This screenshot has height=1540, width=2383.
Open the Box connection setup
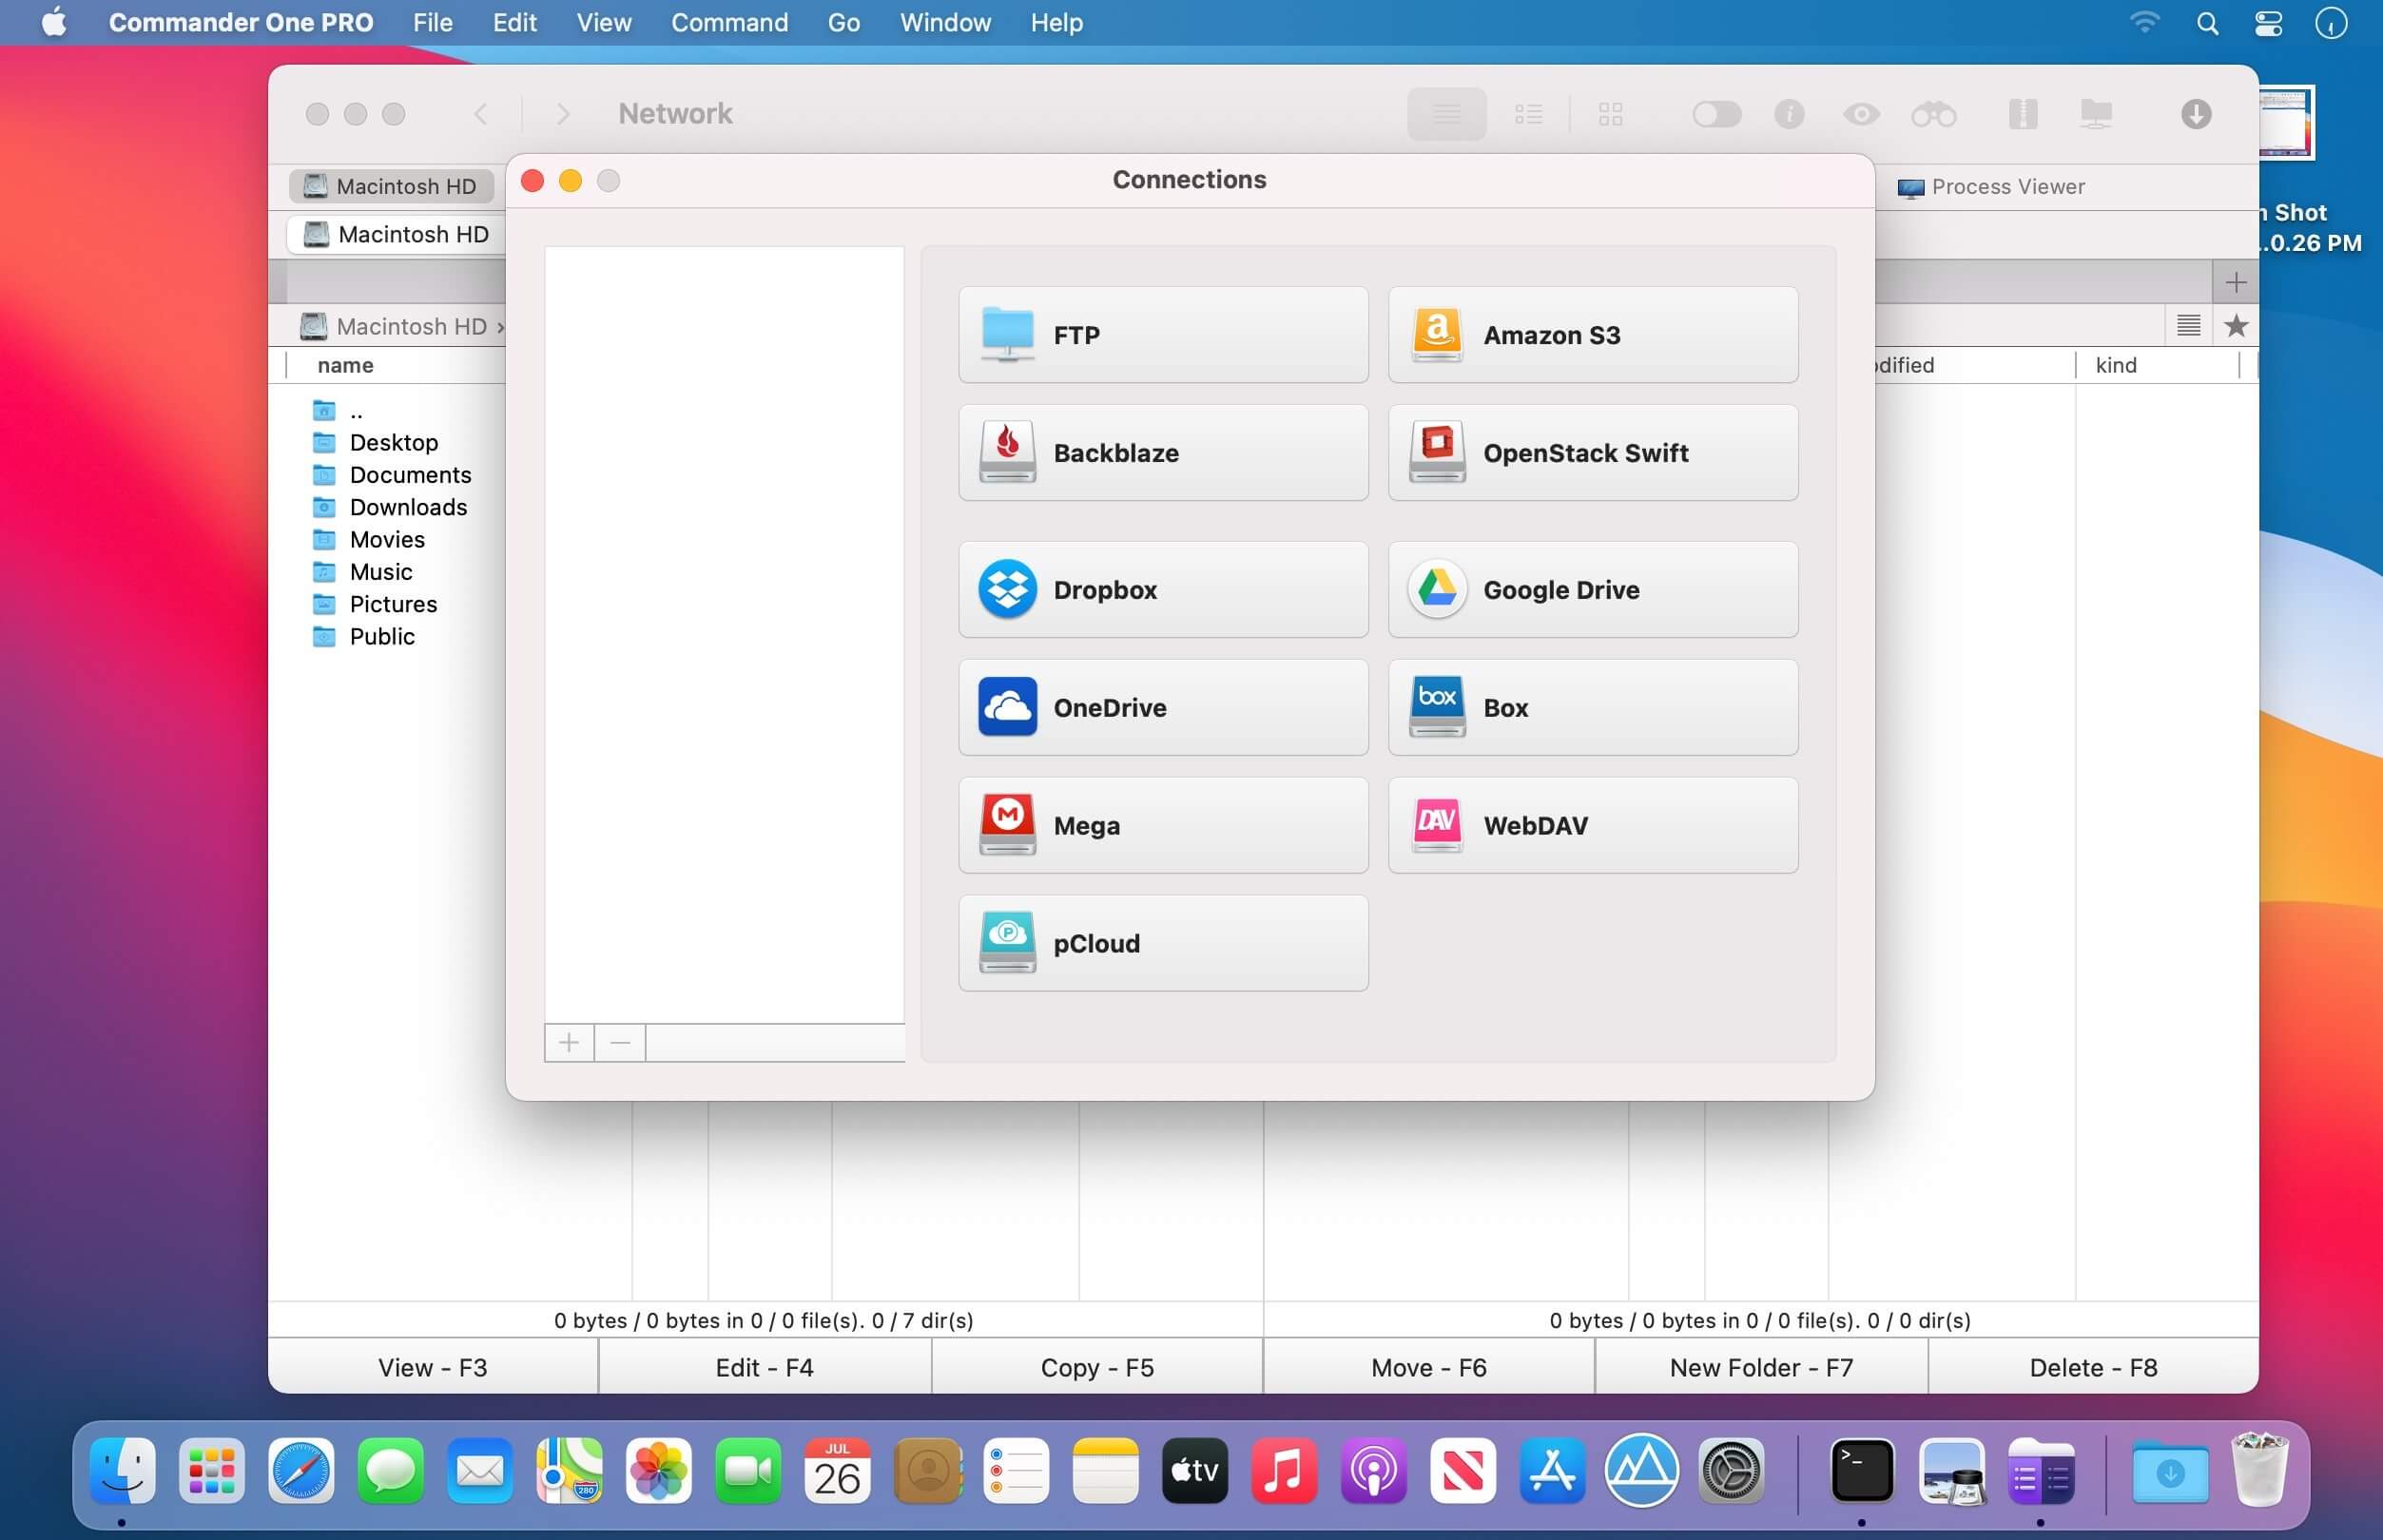1593,707
